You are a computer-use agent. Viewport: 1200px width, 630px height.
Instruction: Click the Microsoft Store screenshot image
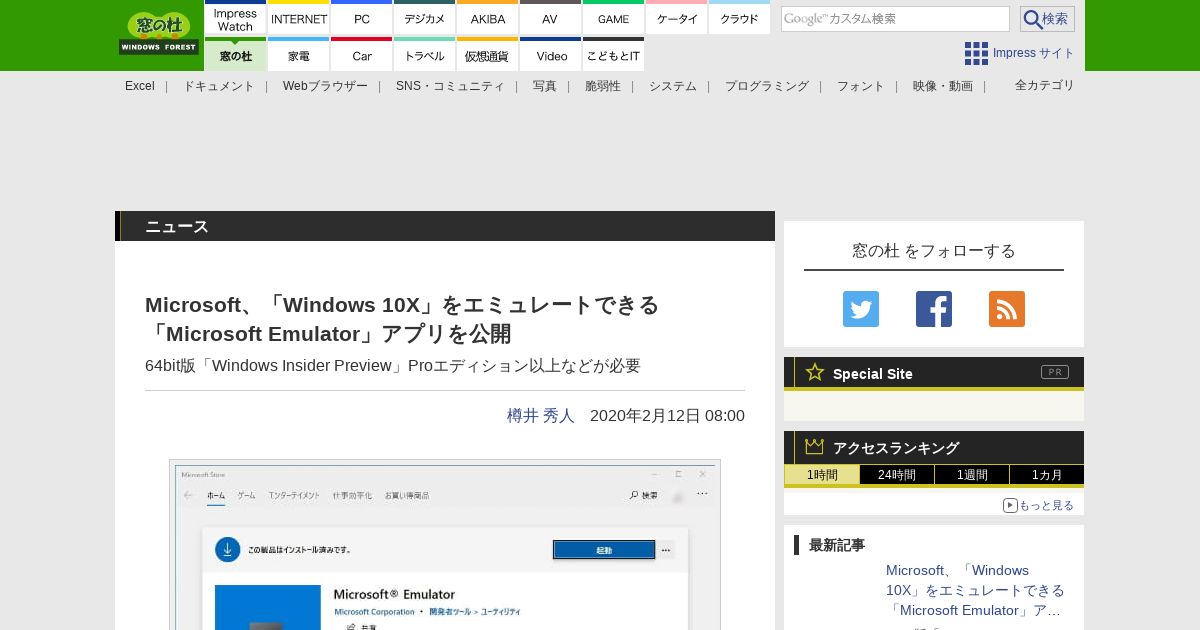[x=445, y=545]
